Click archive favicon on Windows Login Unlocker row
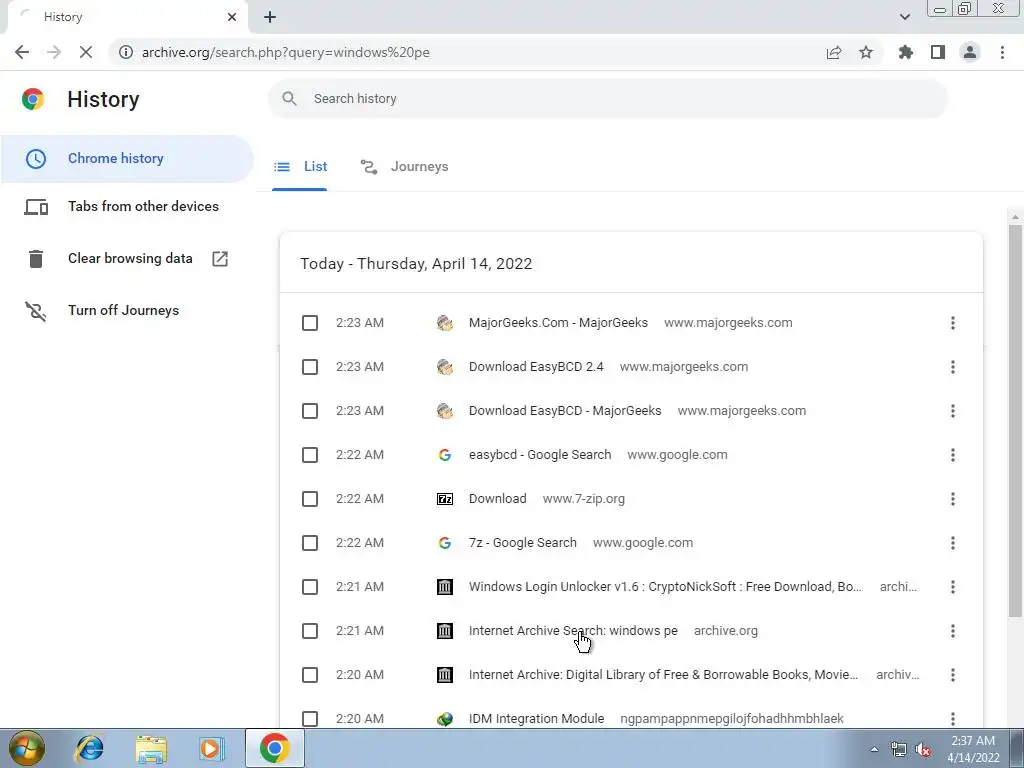 coord(445,586)
